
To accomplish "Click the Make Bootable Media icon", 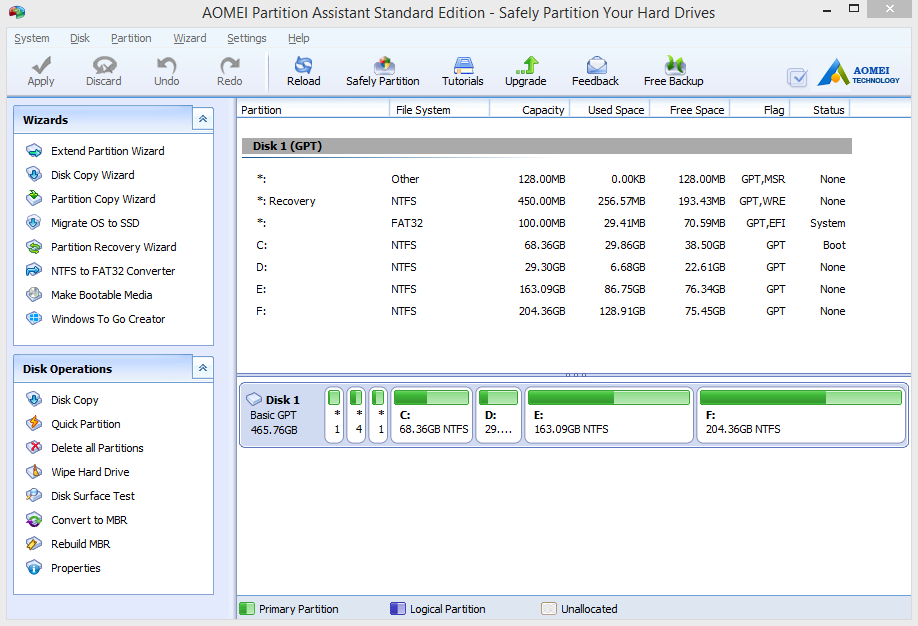I will (34, 294).
